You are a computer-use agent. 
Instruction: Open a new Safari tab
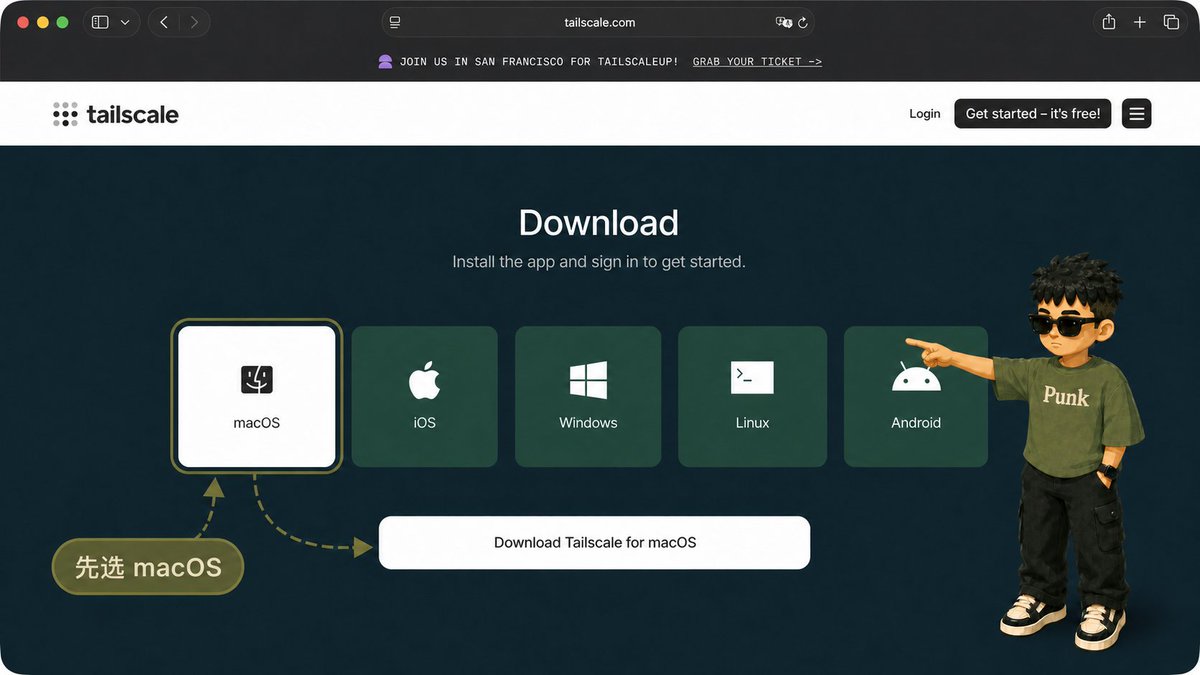click(1139, 22)
